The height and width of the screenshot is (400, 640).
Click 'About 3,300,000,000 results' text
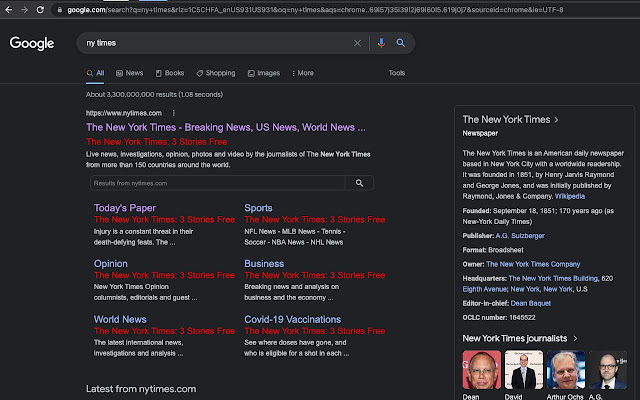click(132, 94)
